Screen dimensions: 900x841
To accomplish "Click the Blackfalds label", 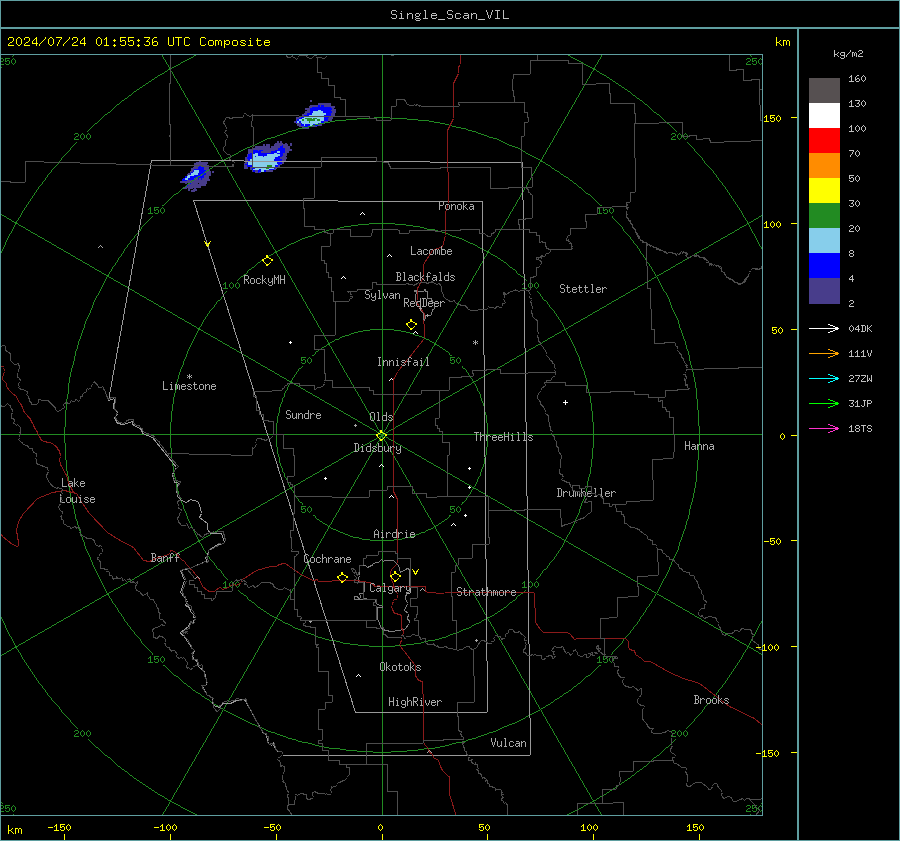I will point(425,277).
